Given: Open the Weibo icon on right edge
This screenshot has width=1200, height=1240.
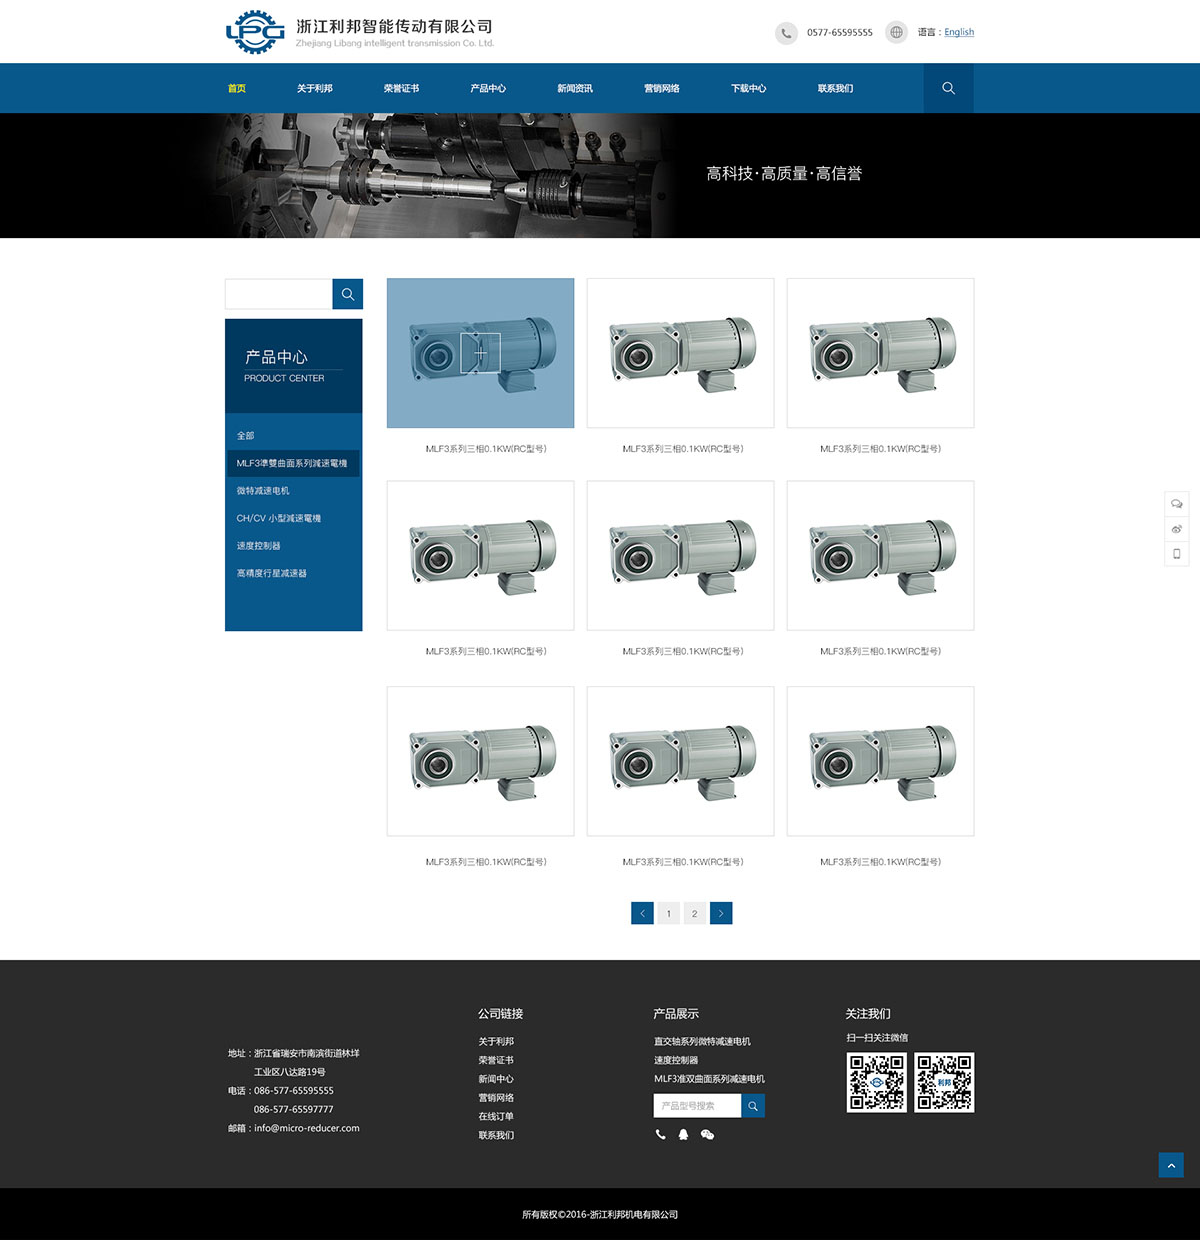Looking at the screenshot, I should point(1176,529).
